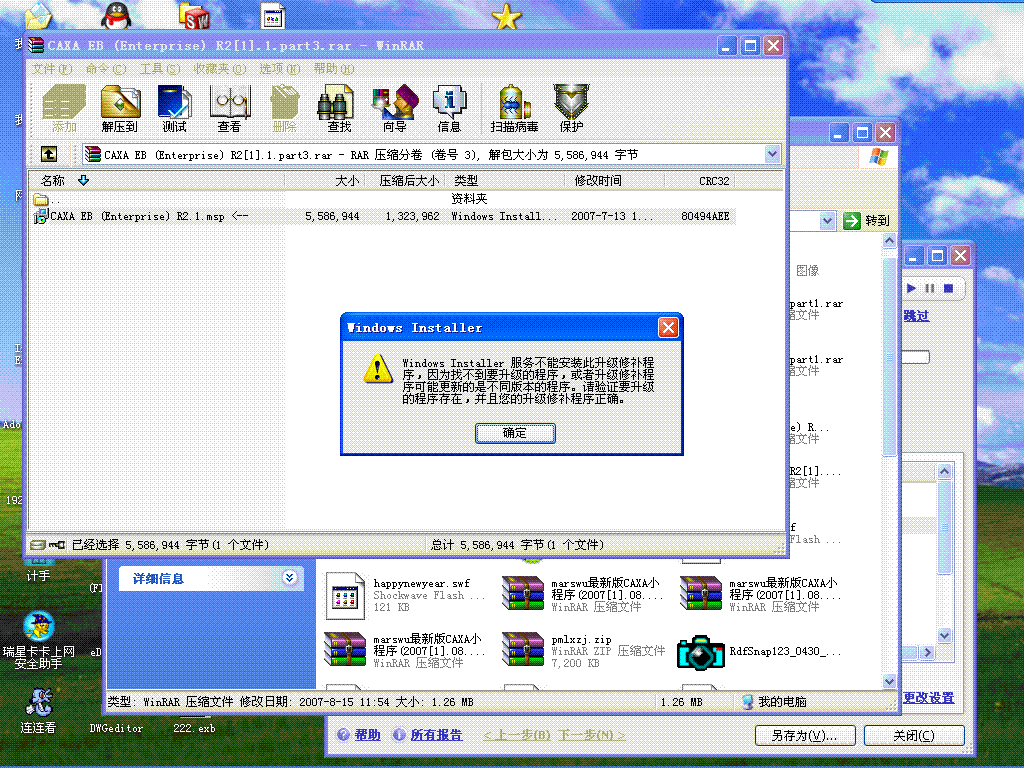Open the 文件 (File) menu in WinRAR

(52, 69)
